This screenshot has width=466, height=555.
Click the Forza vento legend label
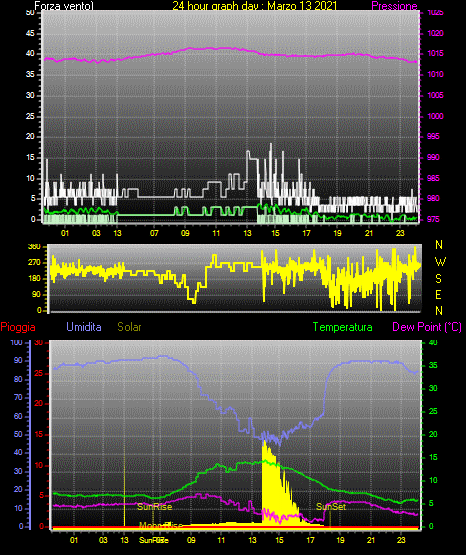pos(64,6)
